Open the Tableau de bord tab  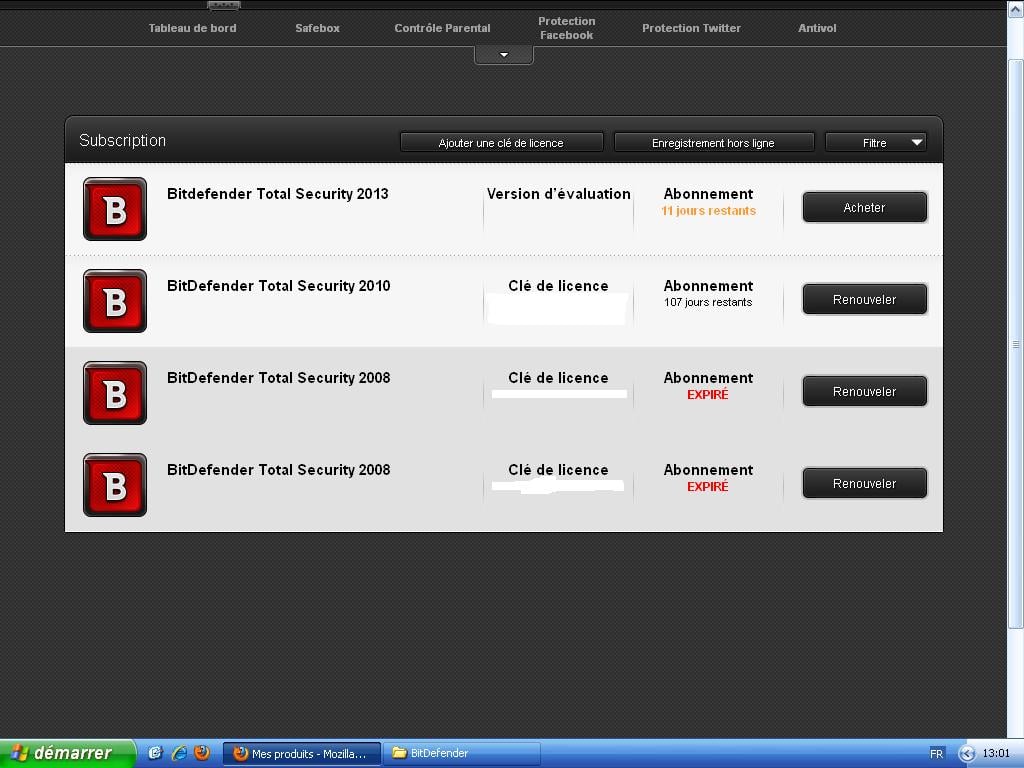point(192,28)
